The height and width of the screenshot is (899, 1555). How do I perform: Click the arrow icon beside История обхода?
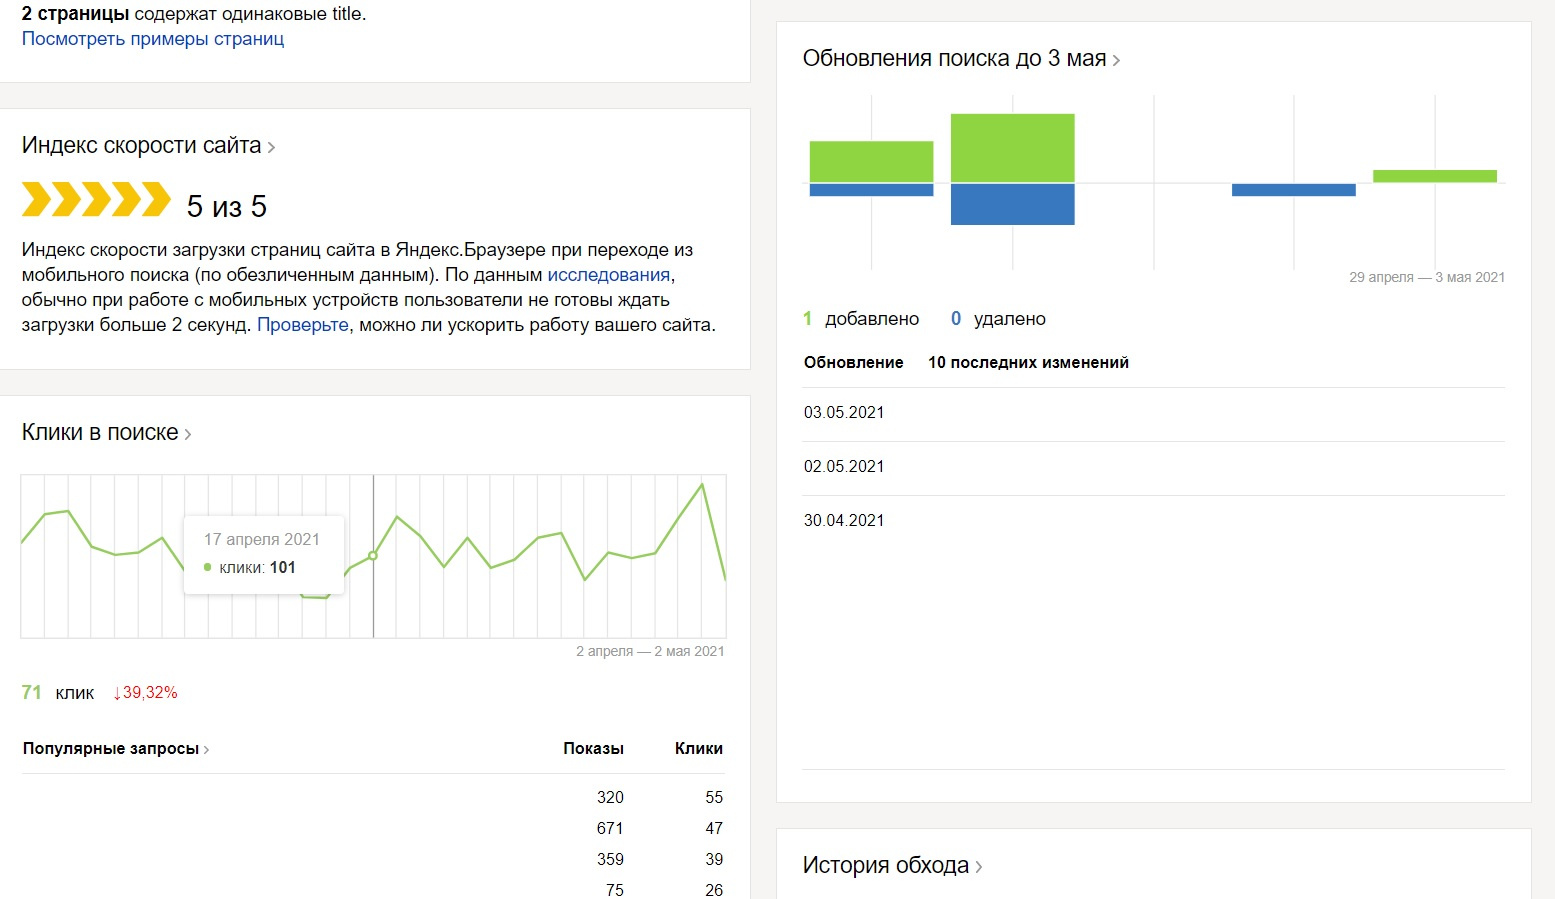point(979,867)
